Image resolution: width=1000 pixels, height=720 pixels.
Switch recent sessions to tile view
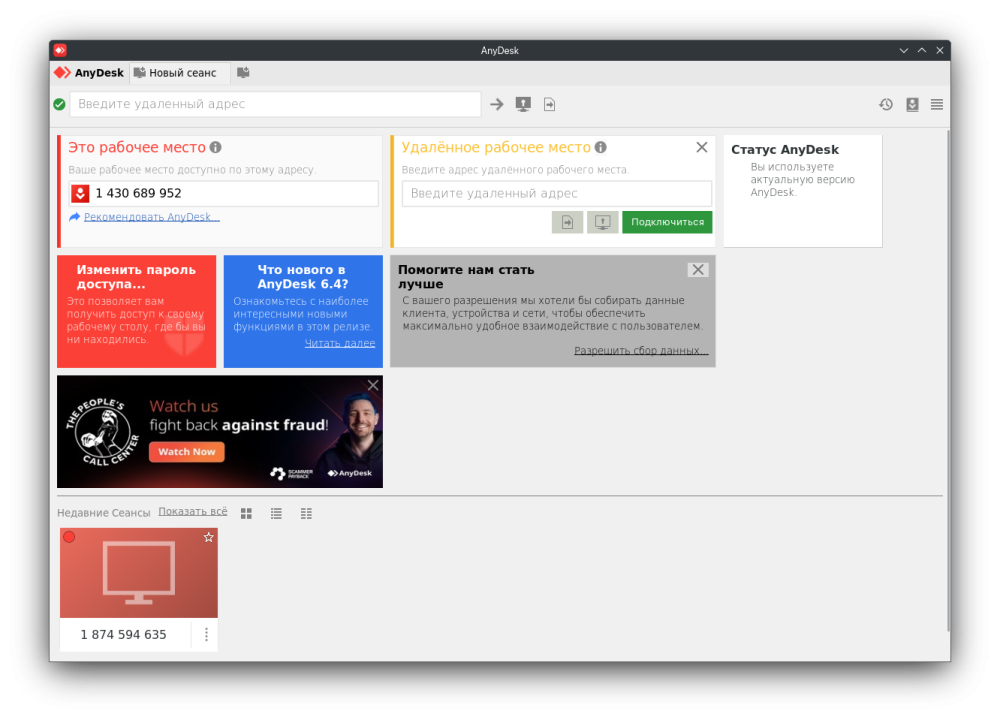tap(246, 513)
